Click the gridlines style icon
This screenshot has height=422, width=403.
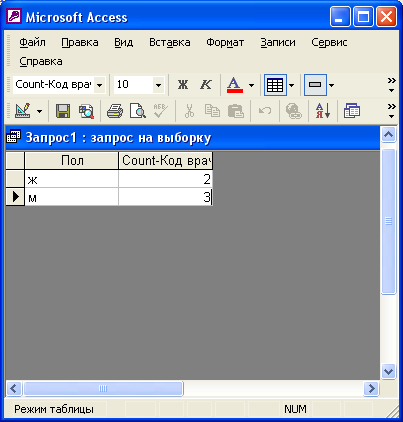click(275, 85)
